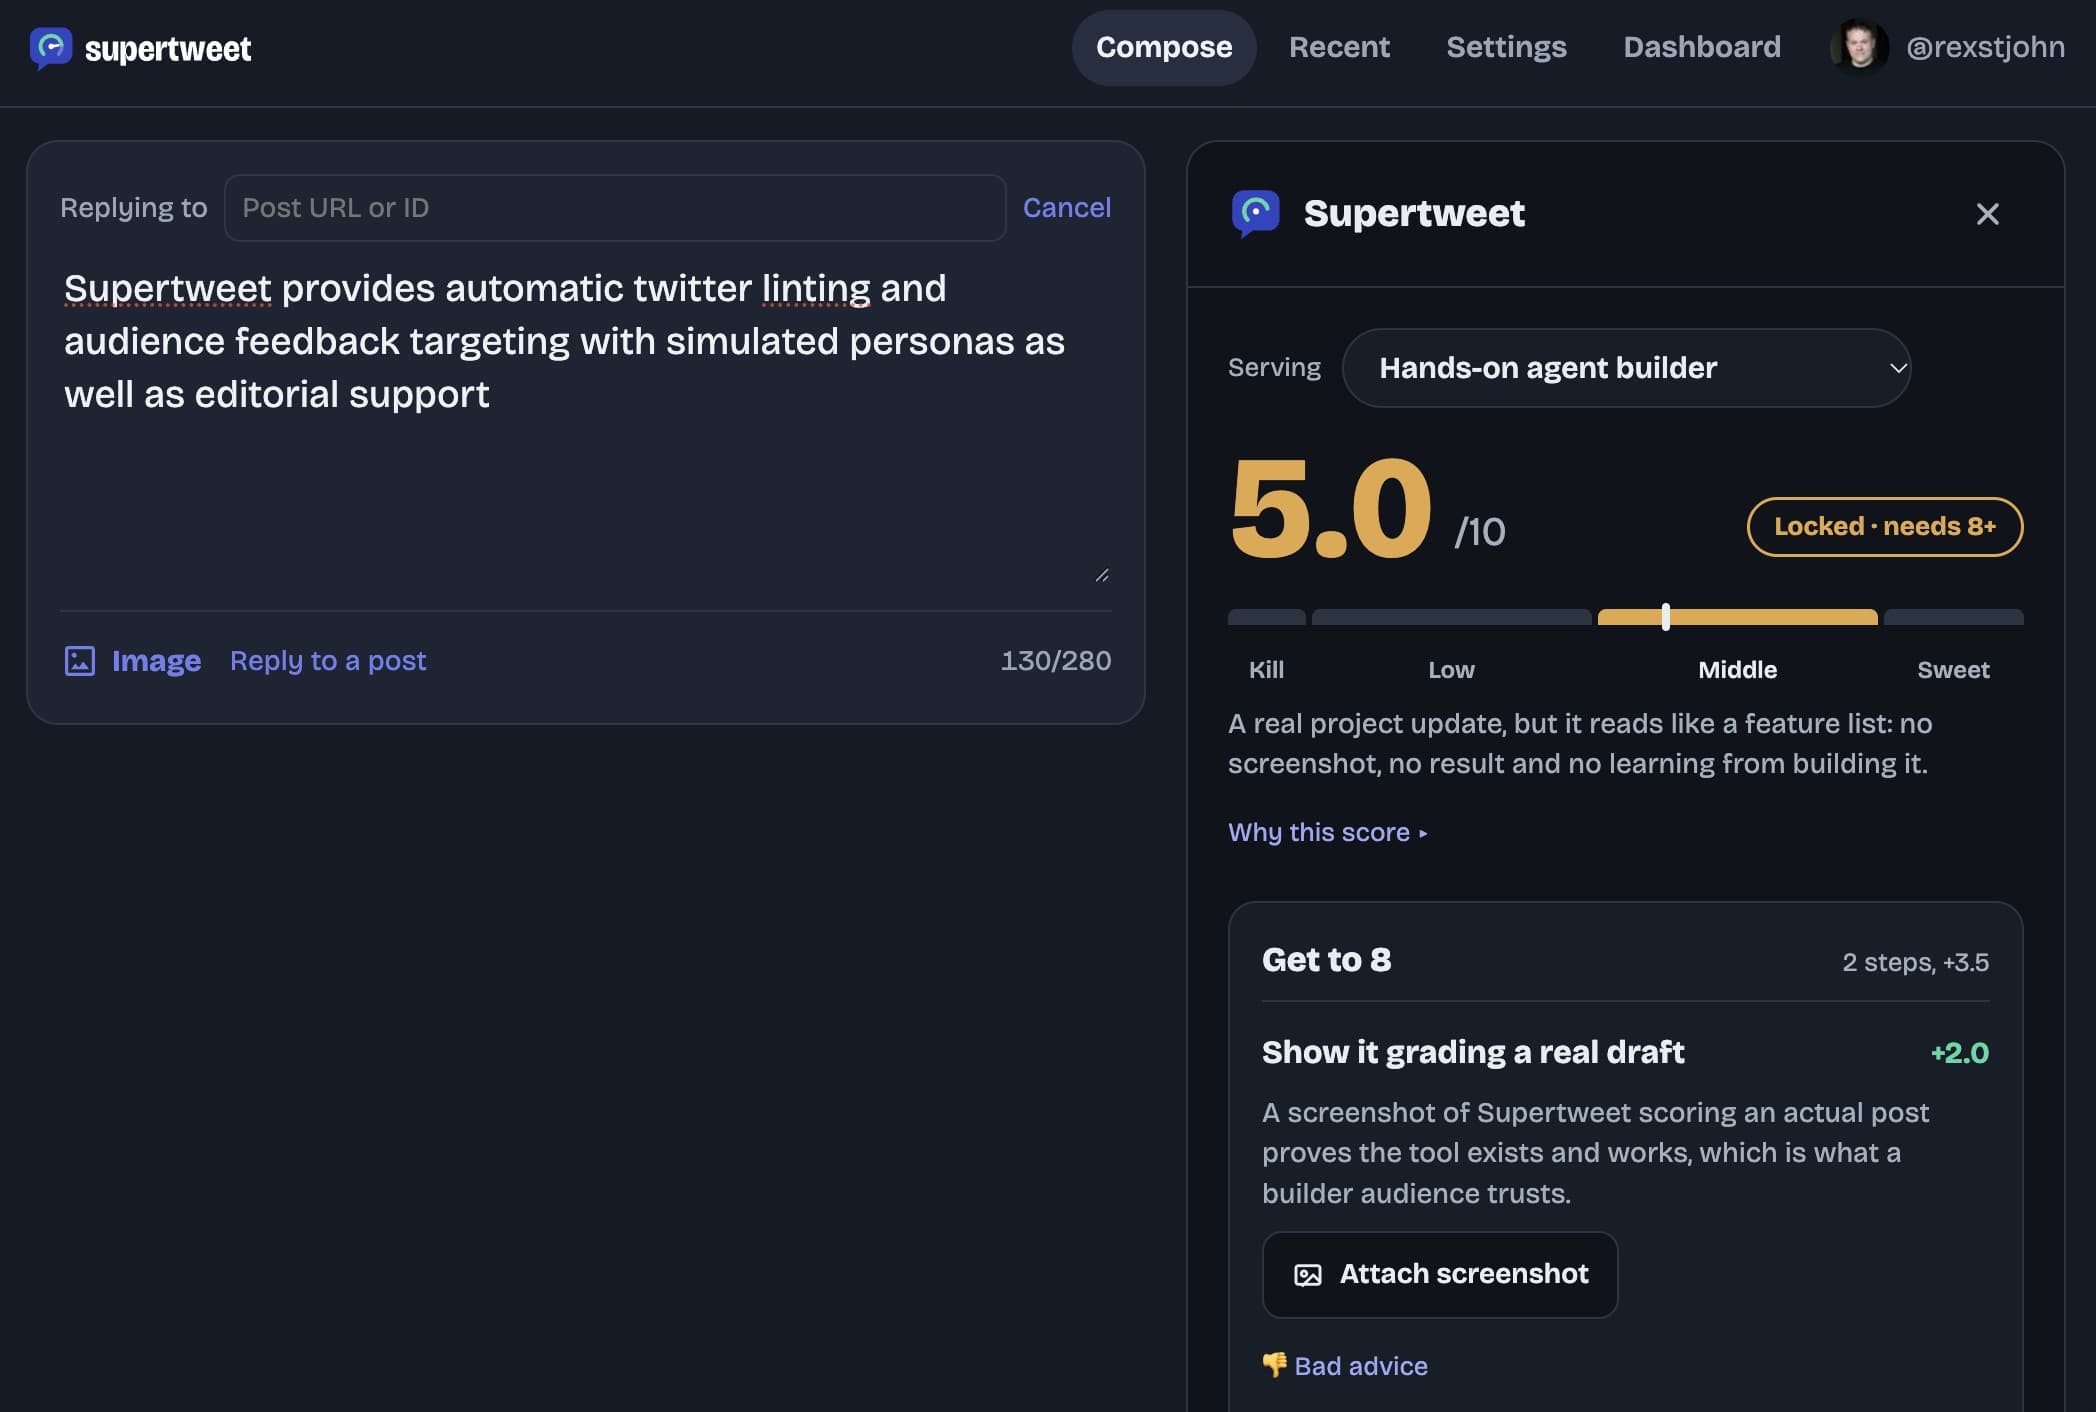Viewport: 2096px width, 1412px height.
Task: Click the Image attachment icon
Action: pos(80,661)
